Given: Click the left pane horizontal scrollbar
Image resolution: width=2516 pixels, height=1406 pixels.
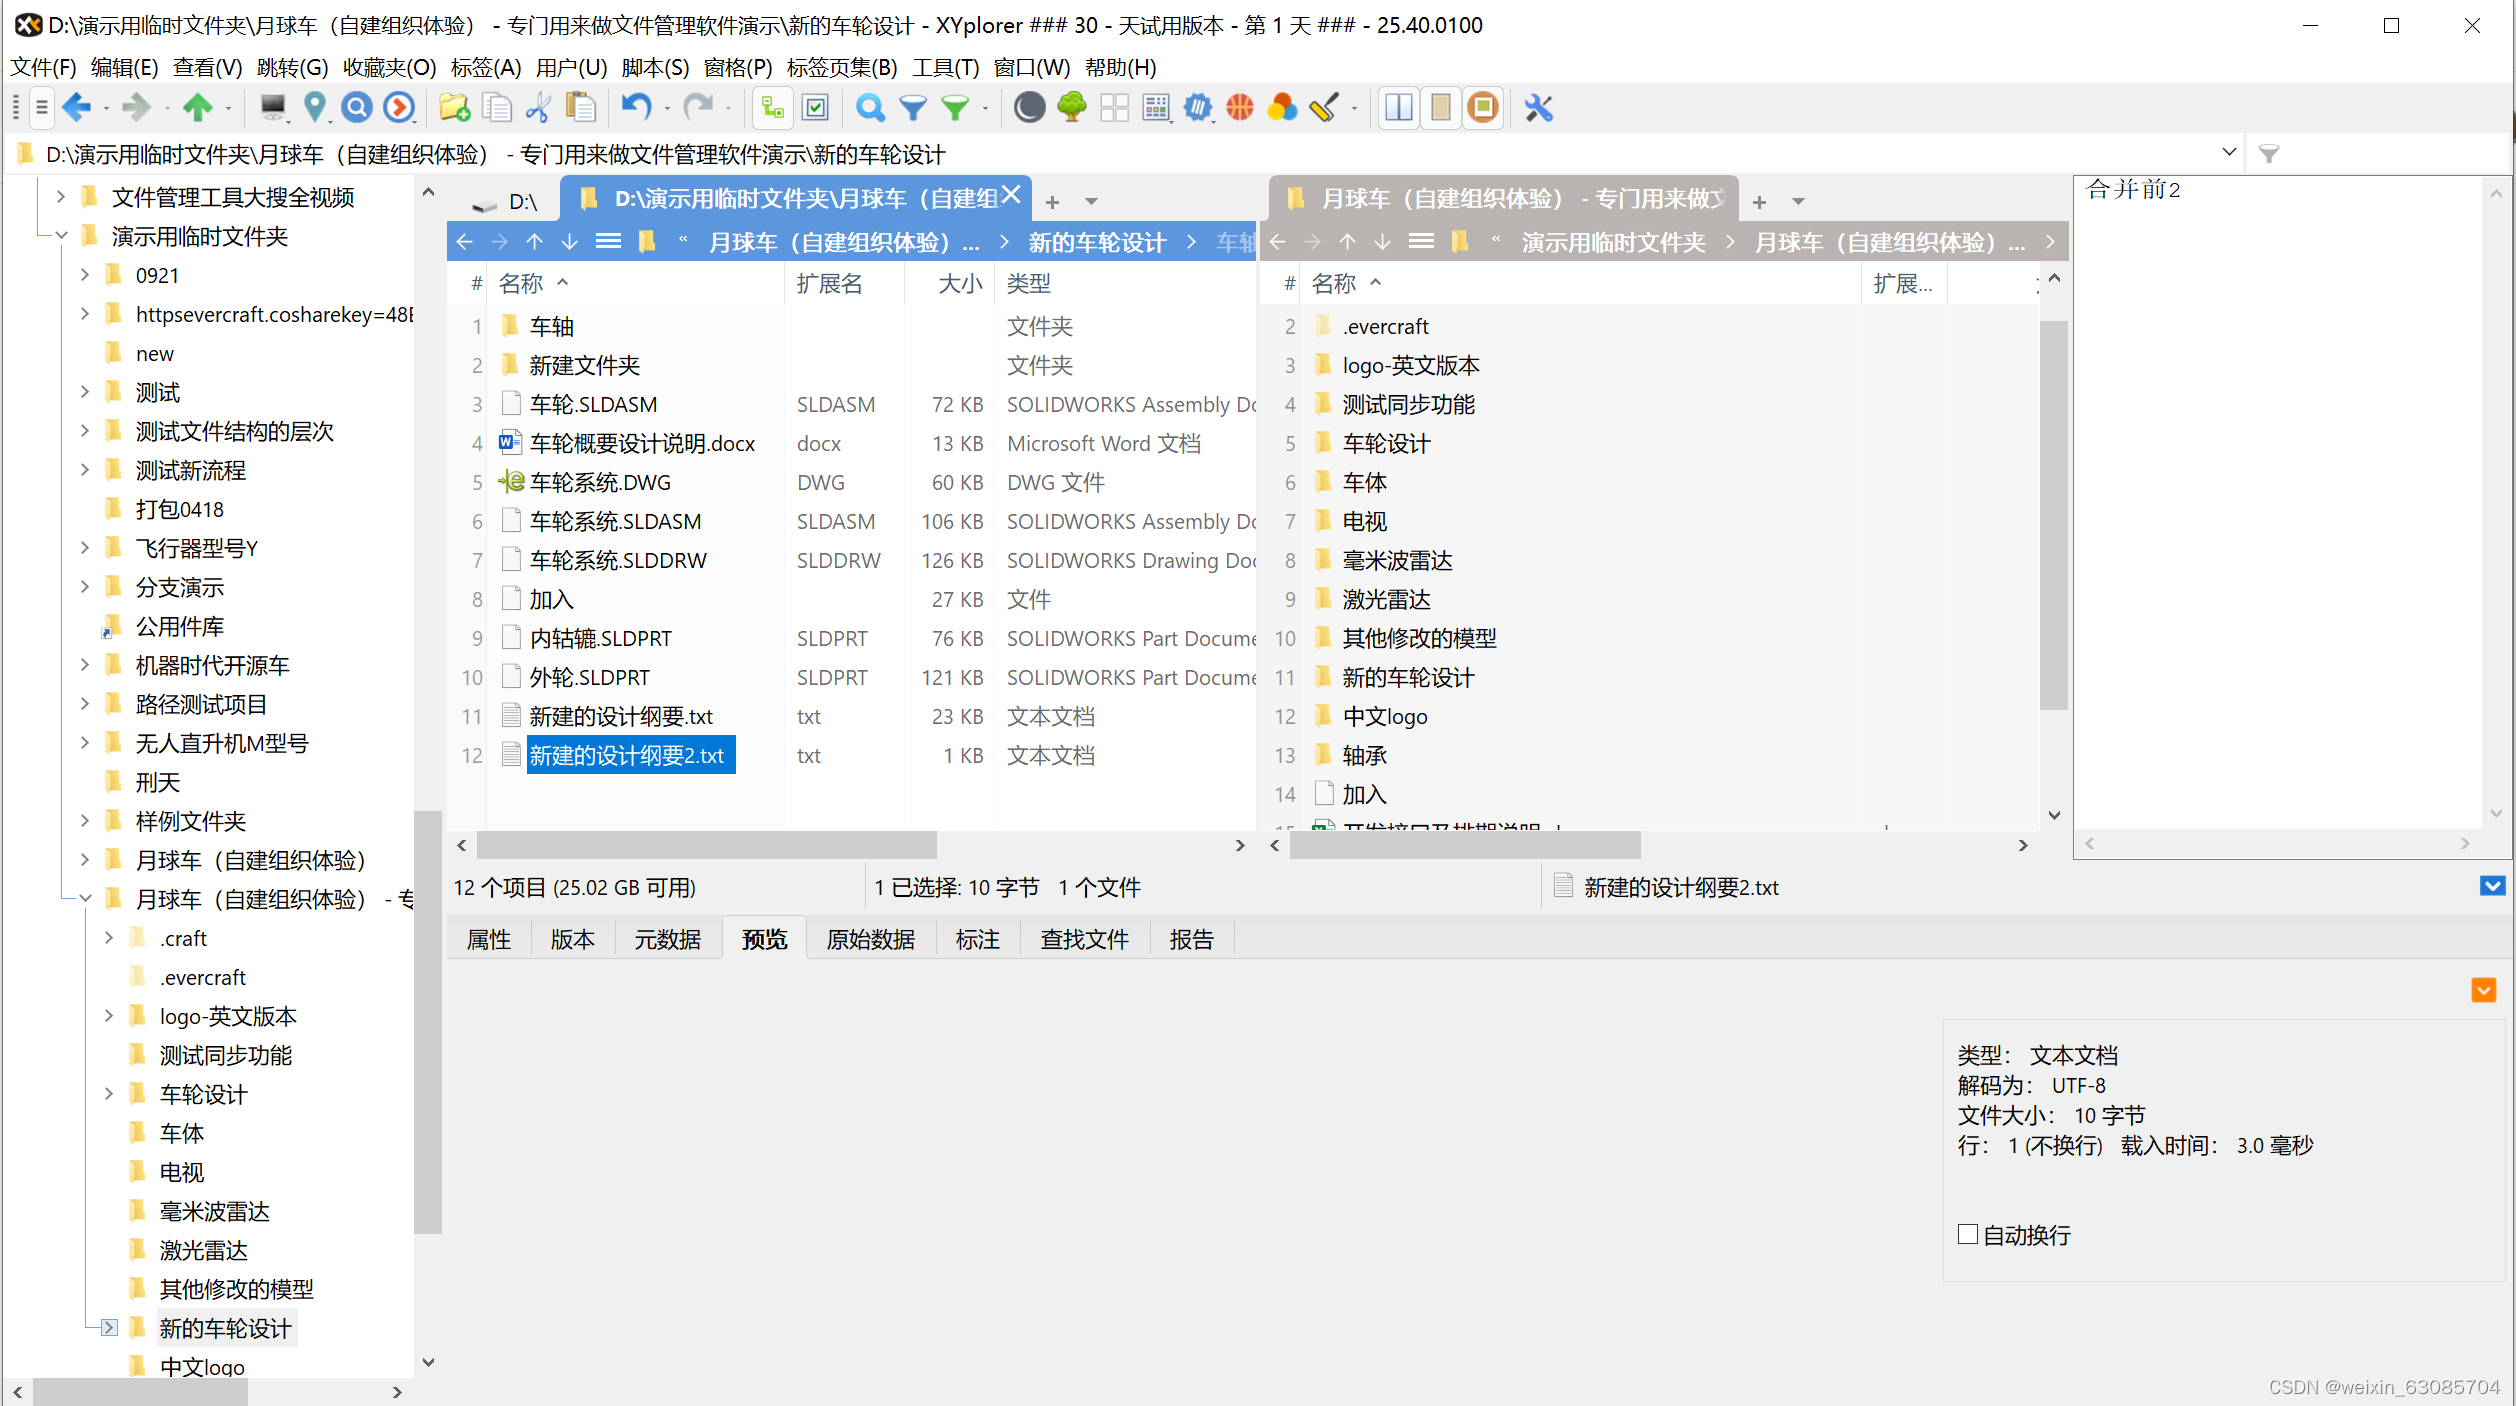Looking at the screenshot, I should (x=706, y=845).
